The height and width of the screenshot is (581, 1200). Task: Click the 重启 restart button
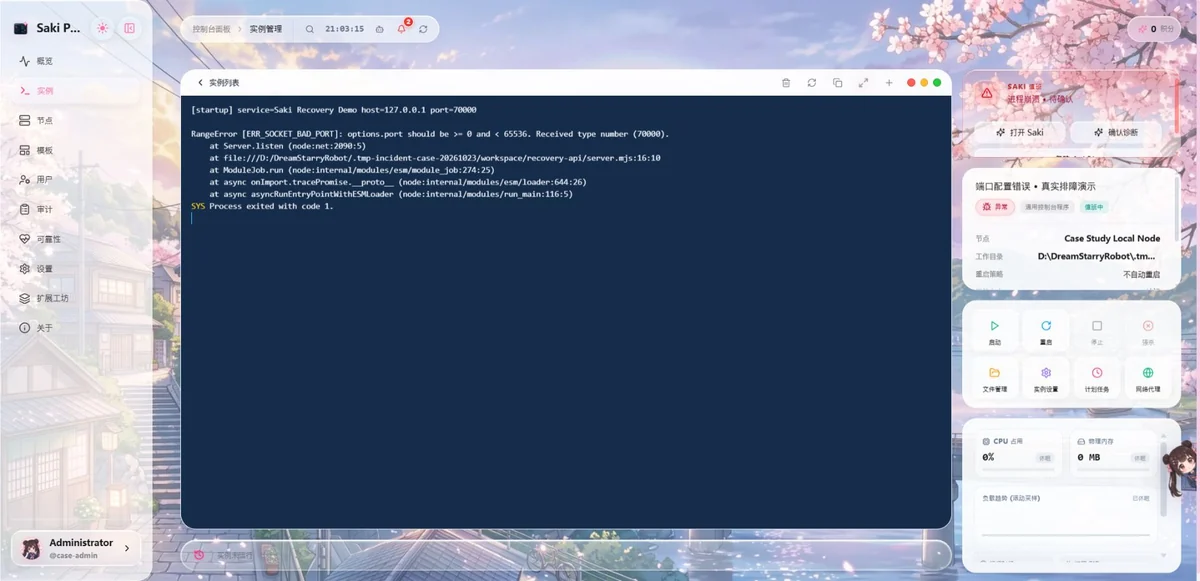[x=1046, y=333]
